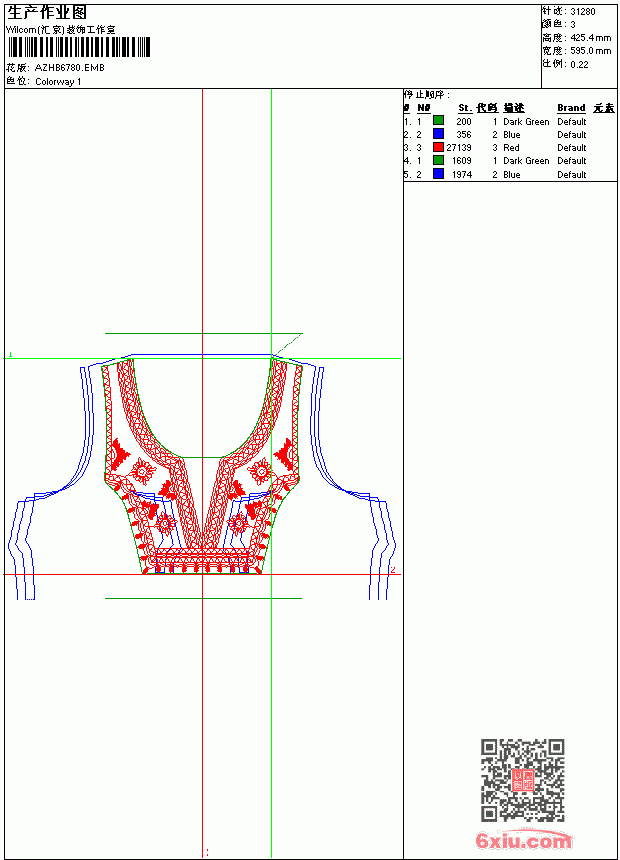The width and height of the screenshot is (620, 860).
Task: Click the '停止顺序:' heading
Action: 427,95
